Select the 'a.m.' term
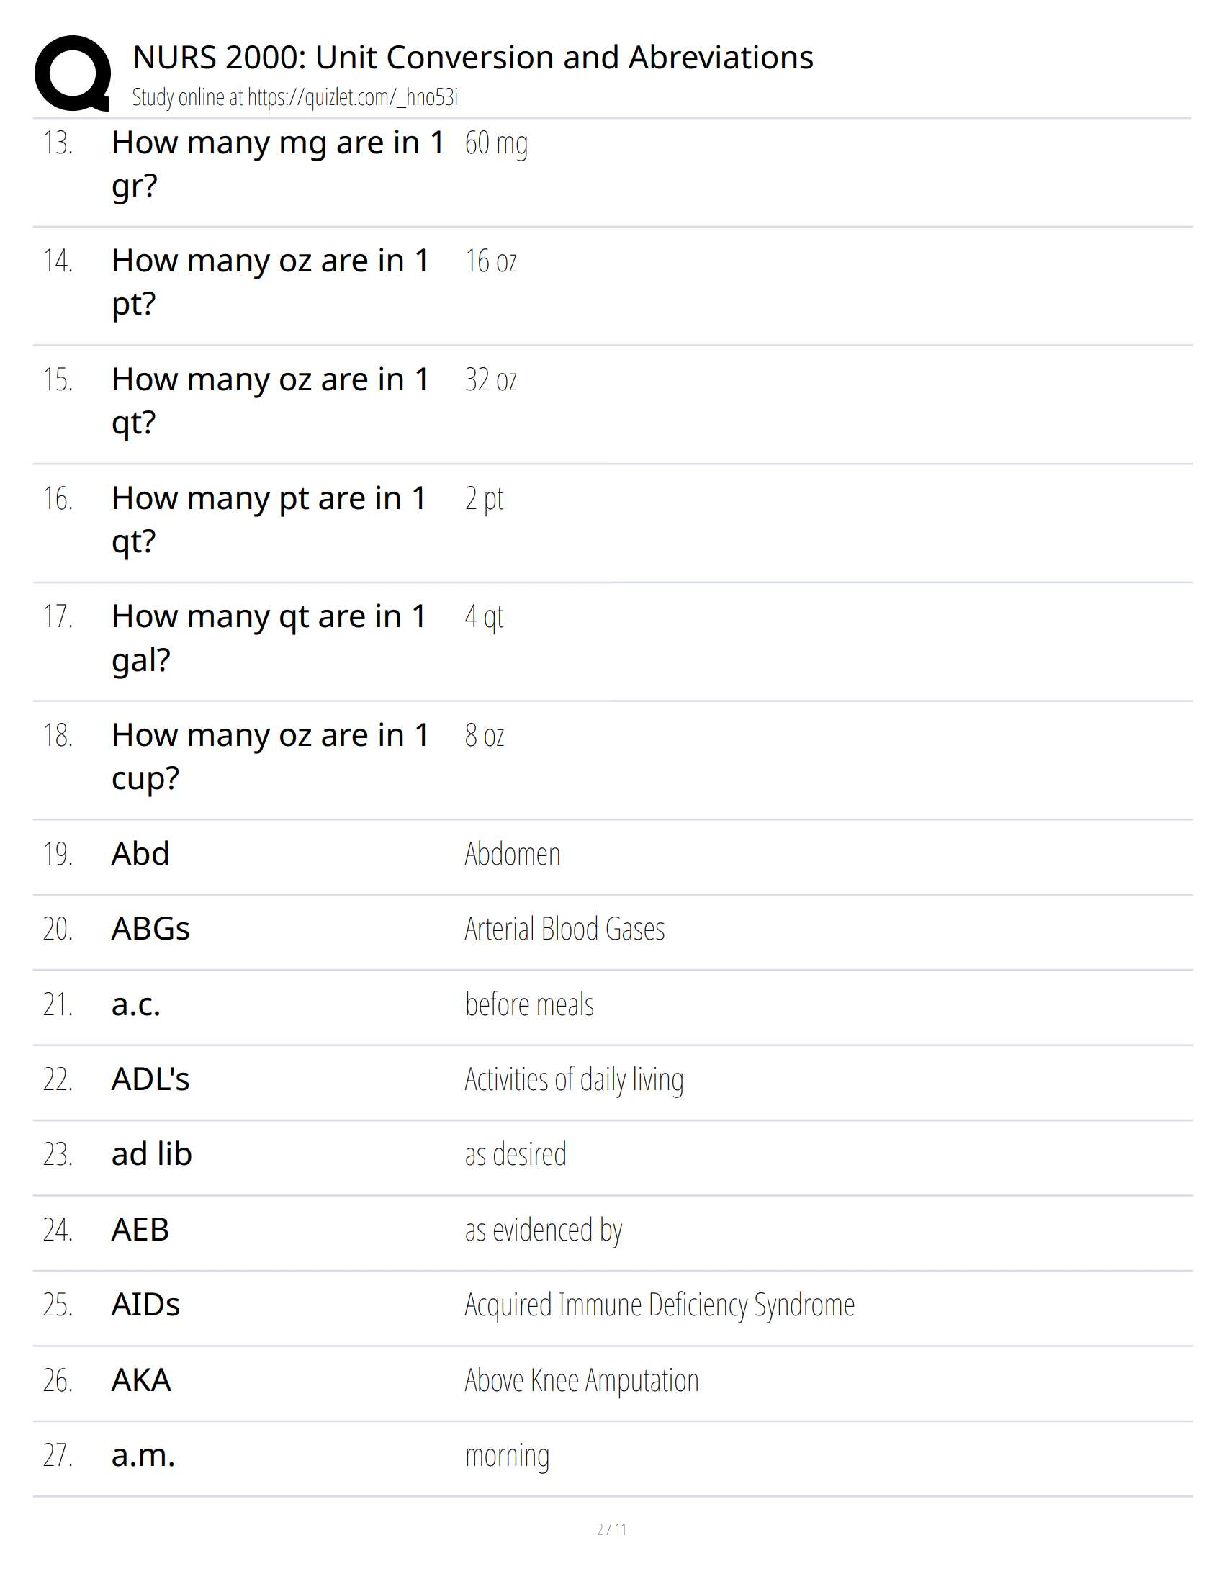 [x=143, y=1456]
